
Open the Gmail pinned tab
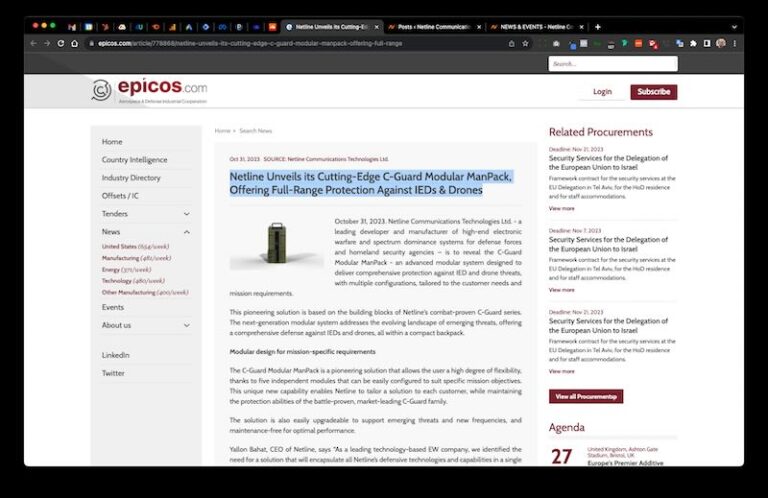point(71,26)
